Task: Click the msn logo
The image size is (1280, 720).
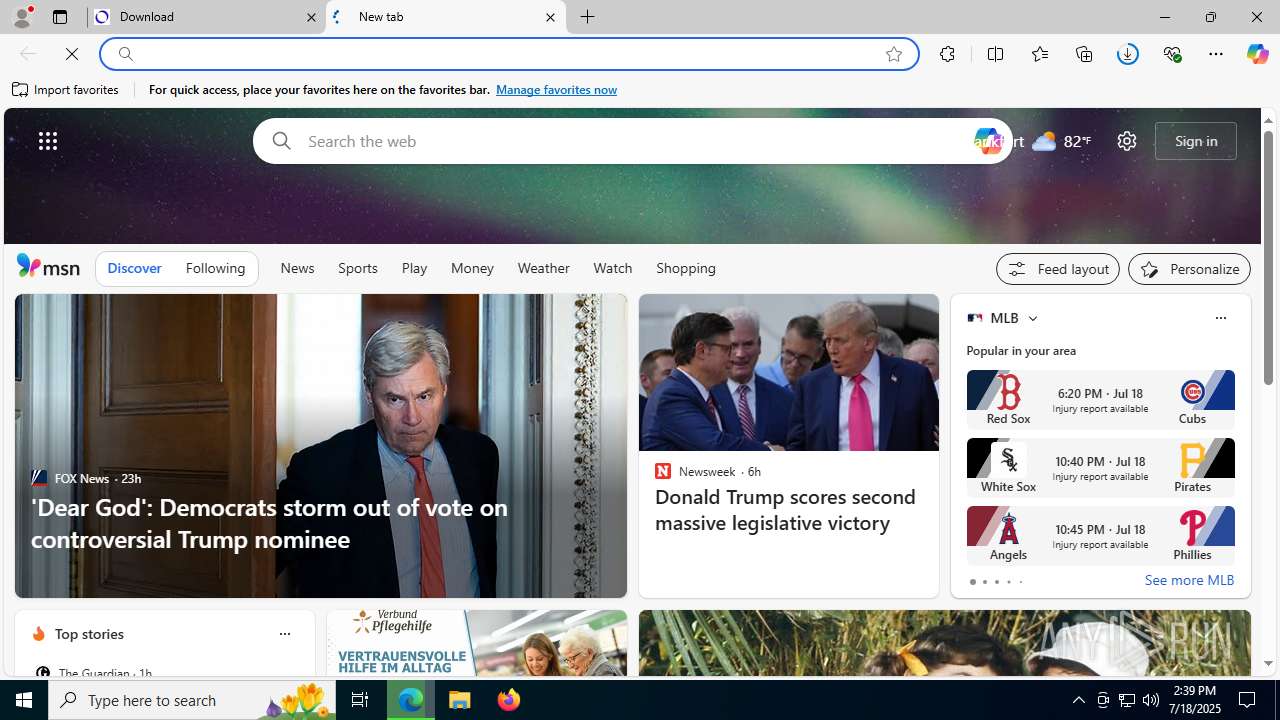Action: click(x=48, y=266)
